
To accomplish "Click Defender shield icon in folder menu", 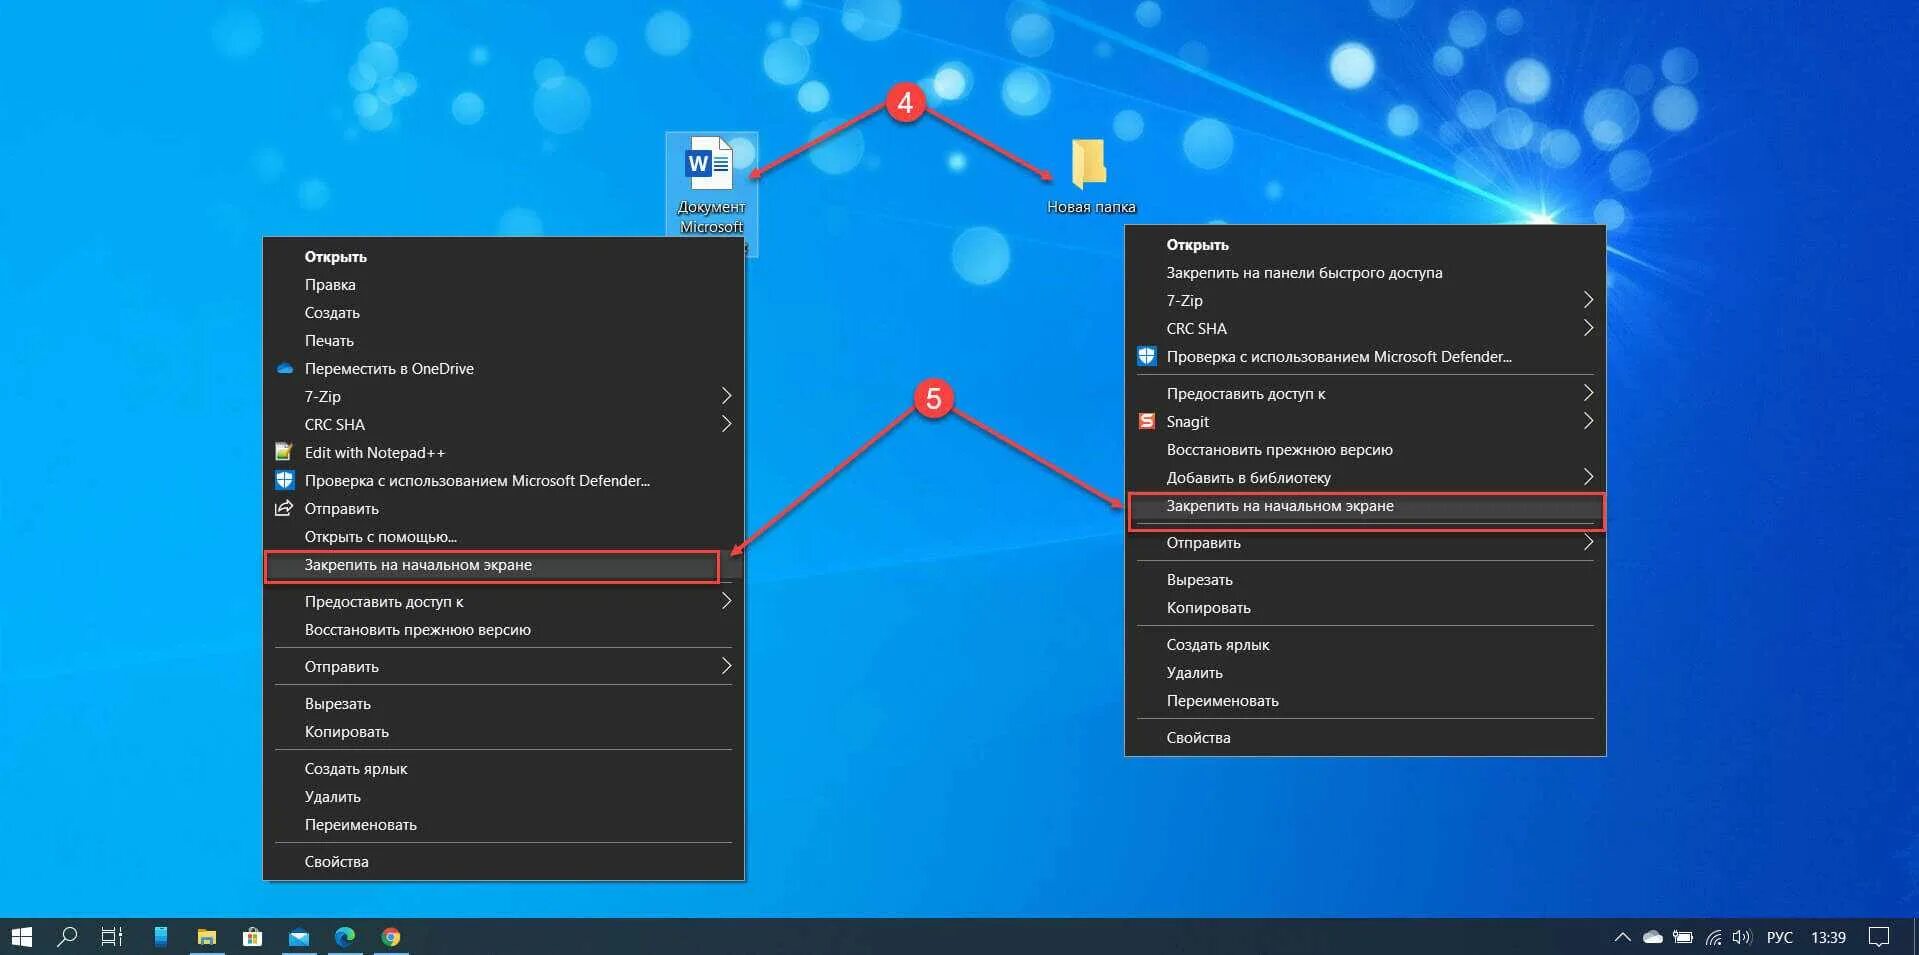I will click(1147, 357).
